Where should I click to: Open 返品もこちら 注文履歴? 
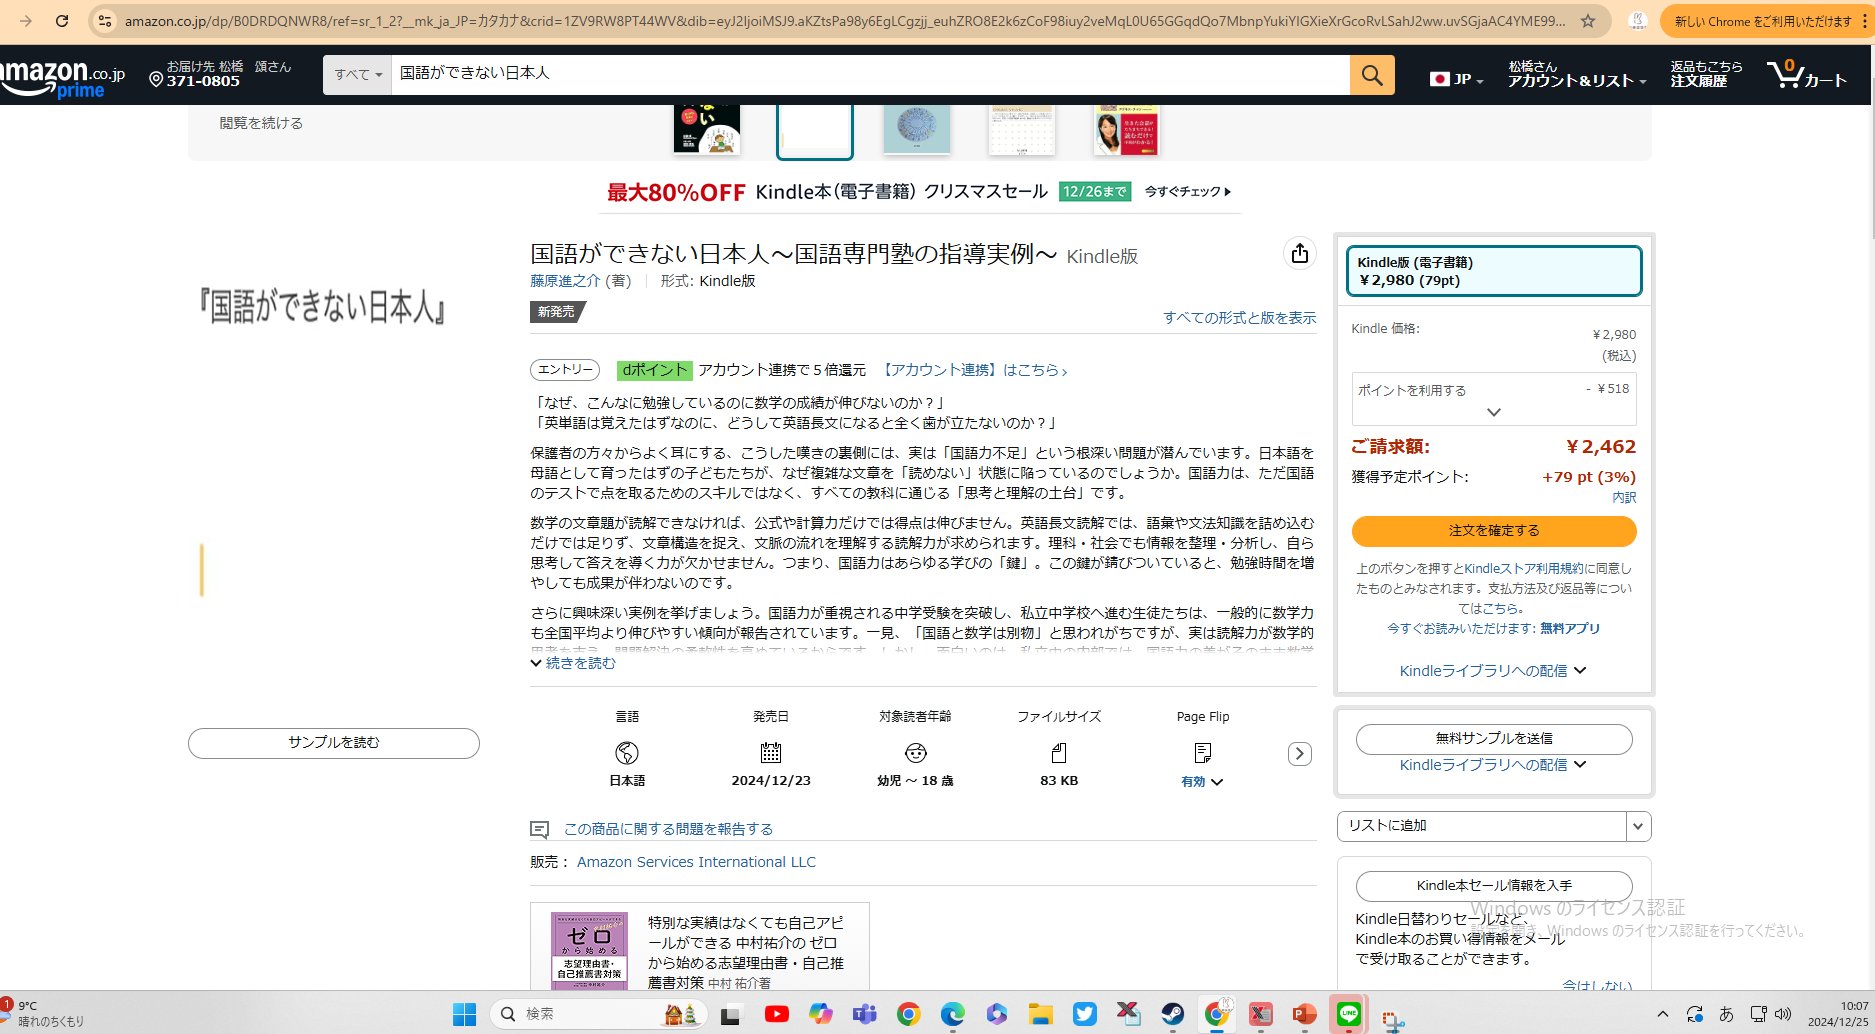tap(1706, 74)
